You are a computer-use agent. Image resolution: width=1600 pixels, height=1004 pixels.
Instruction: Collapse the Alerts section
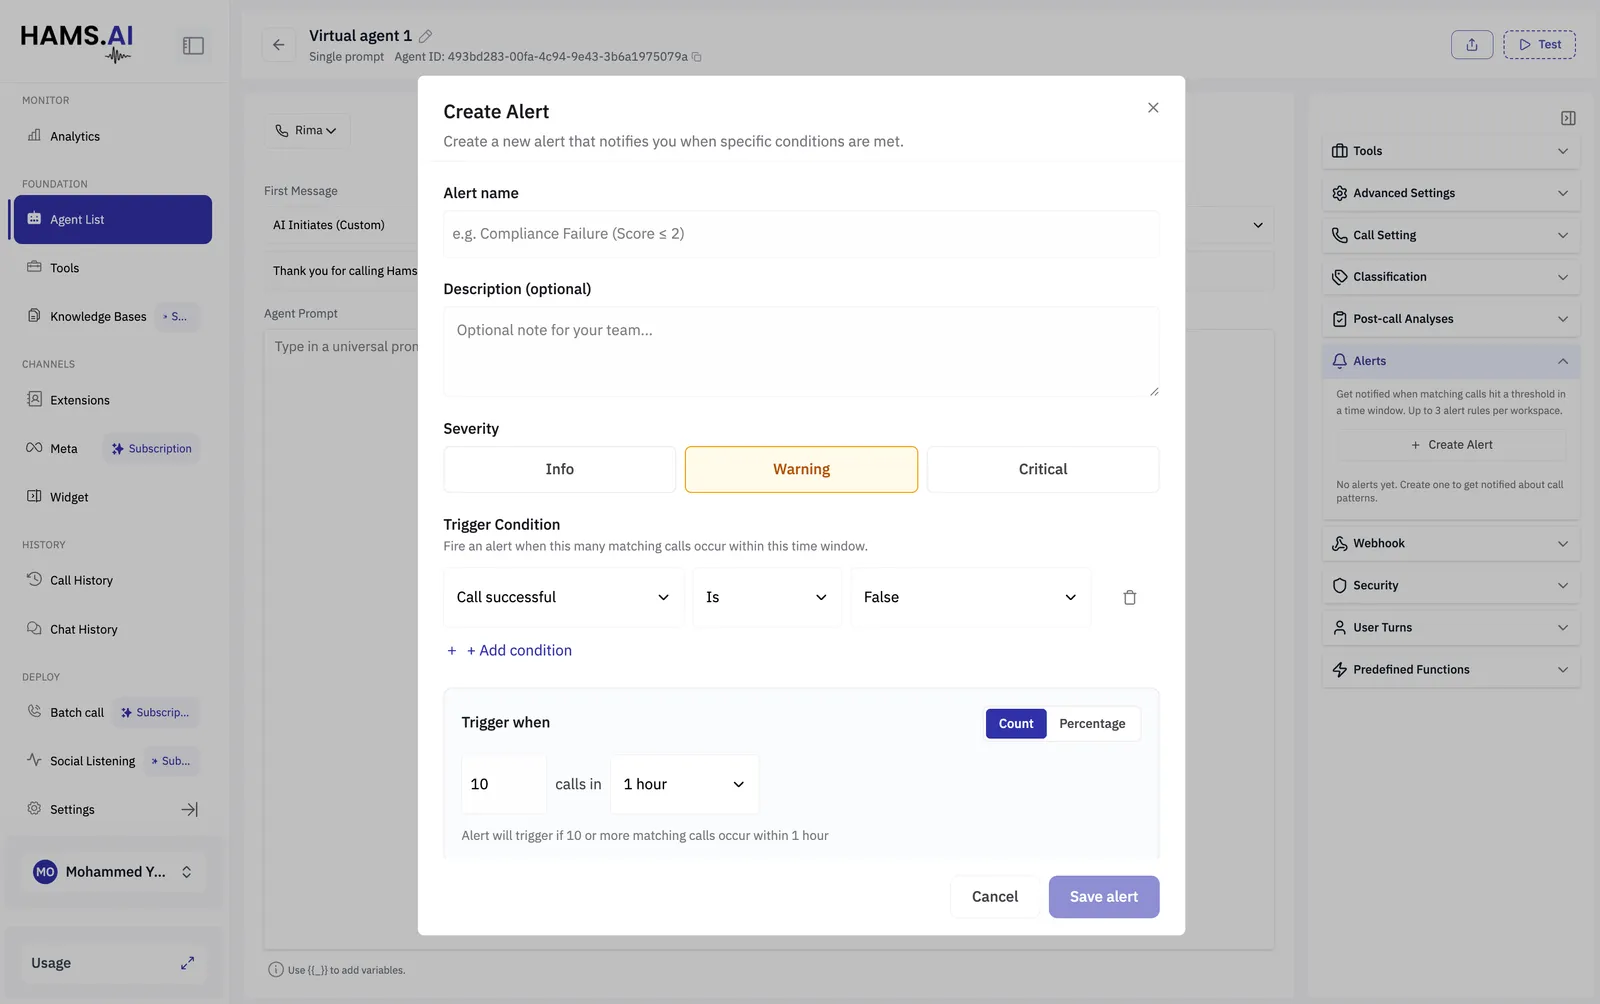point(1451,361)
